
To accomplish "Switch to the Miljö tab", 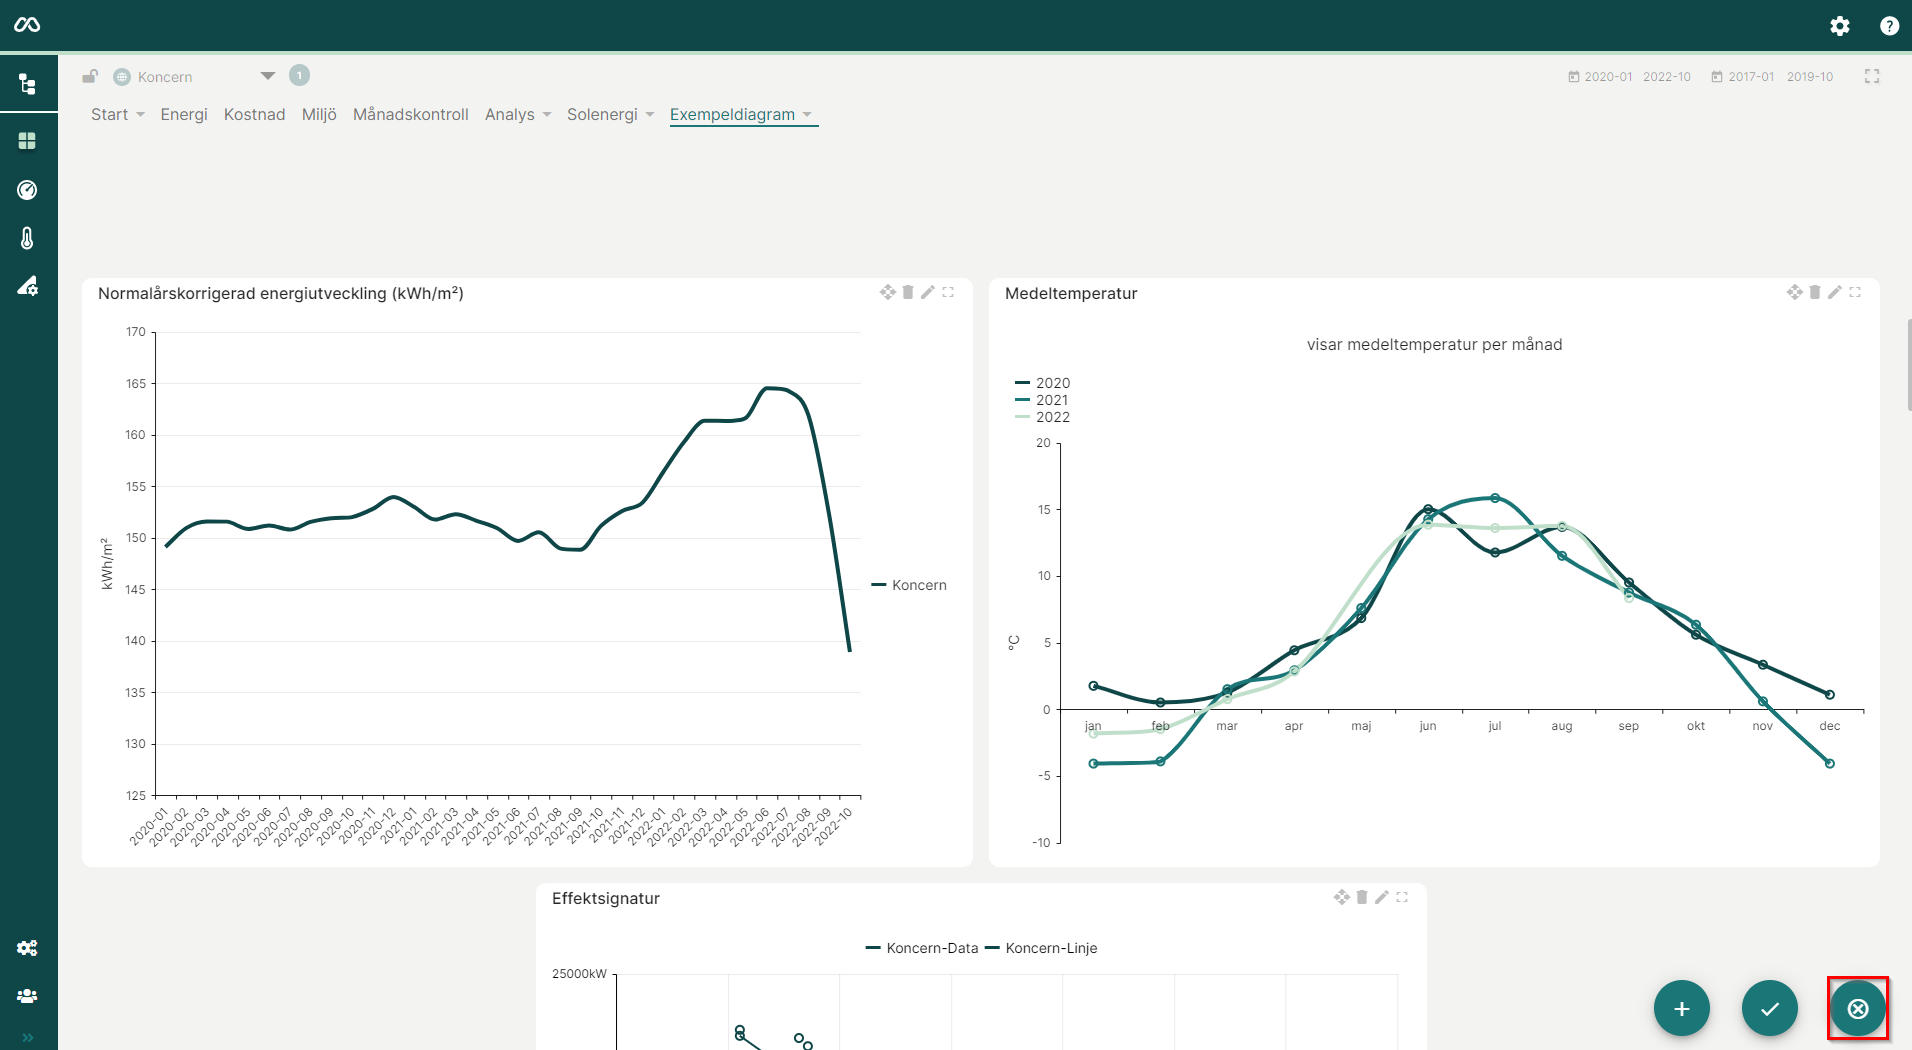I will point(319,114).
